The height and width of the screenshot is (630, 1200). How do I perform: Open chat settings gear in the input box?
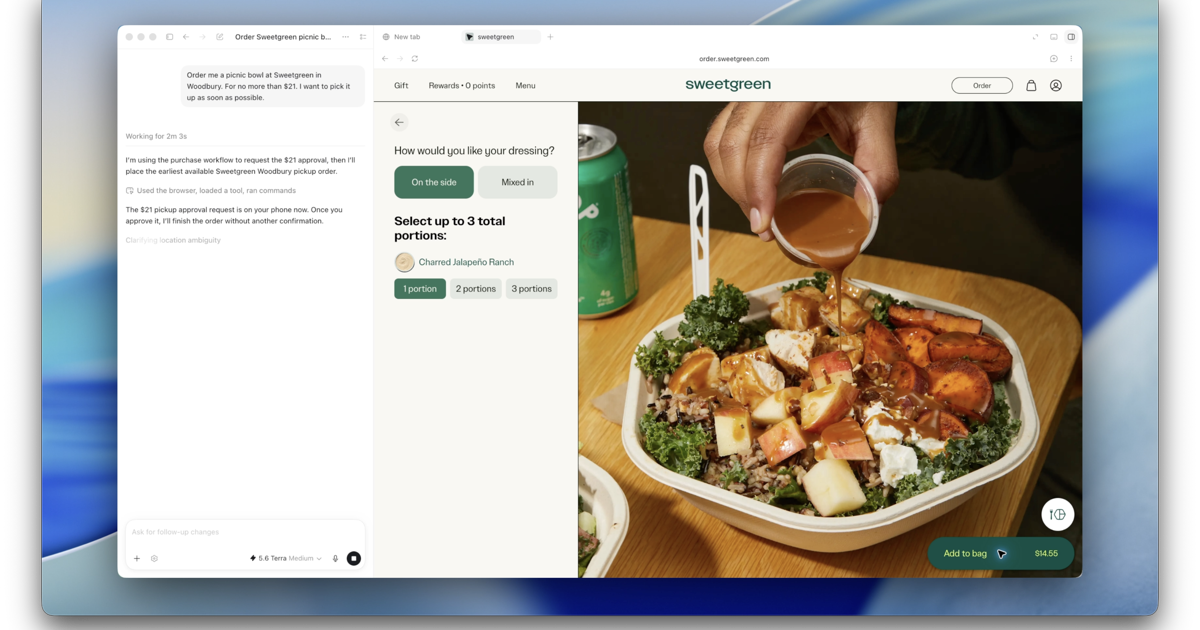pos(154,559)
